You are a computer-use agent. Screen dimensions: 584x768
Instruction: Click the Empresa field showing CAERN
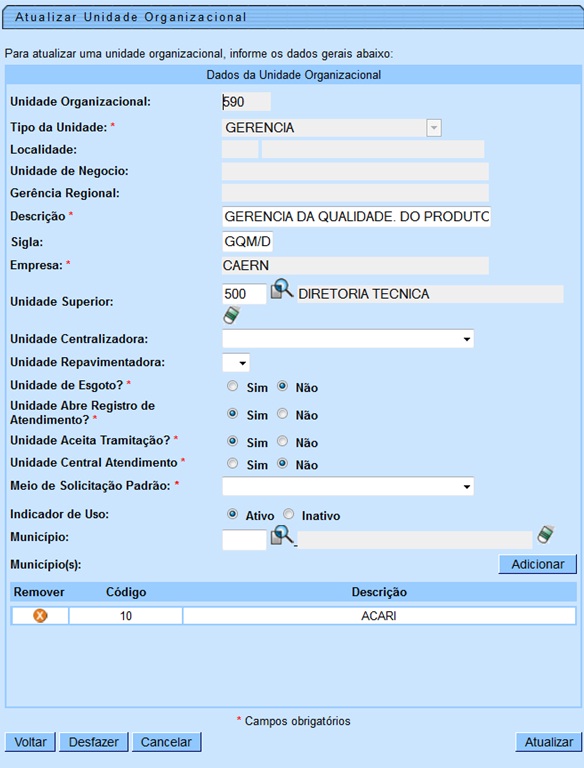click(x=355, y=265)
